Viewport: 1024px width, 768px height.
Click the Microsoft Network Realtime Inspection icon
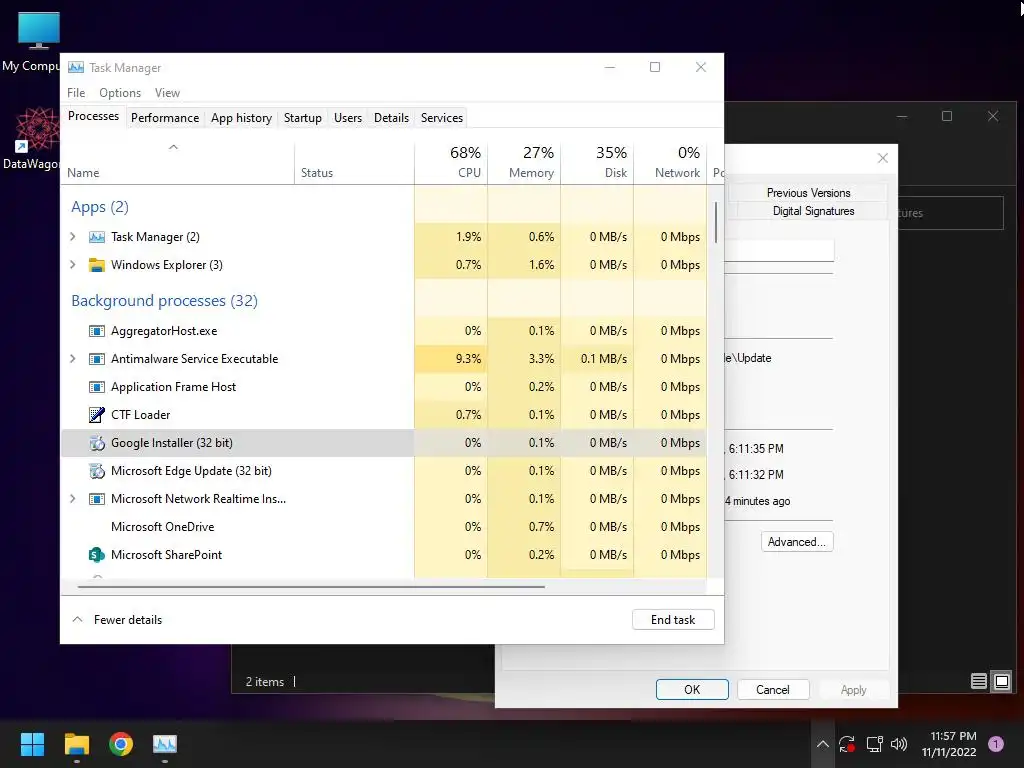click(x=97, y=499)
